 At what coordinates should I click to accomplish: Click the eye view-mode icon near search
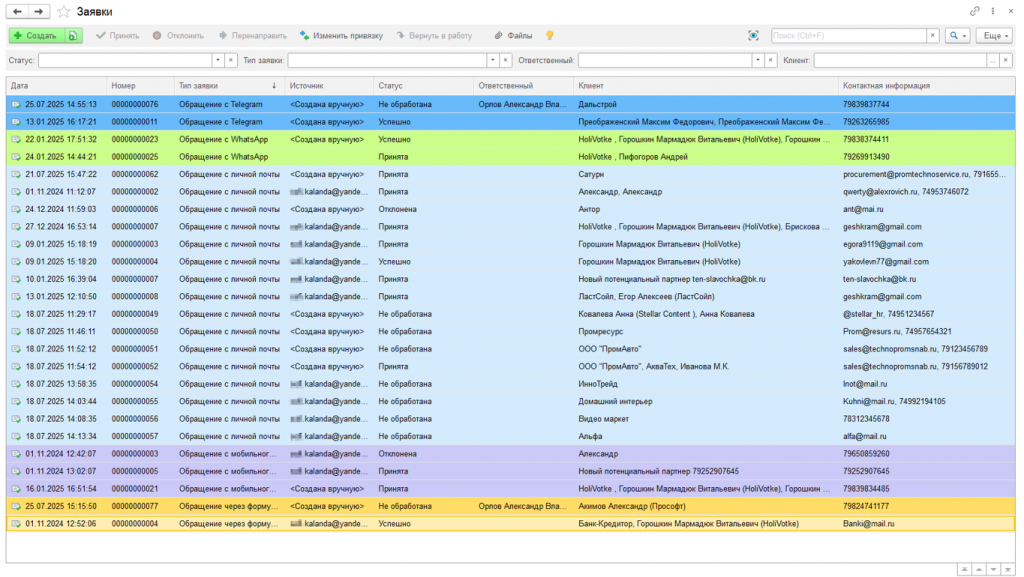pyautogui.click(x=753, y=35)
